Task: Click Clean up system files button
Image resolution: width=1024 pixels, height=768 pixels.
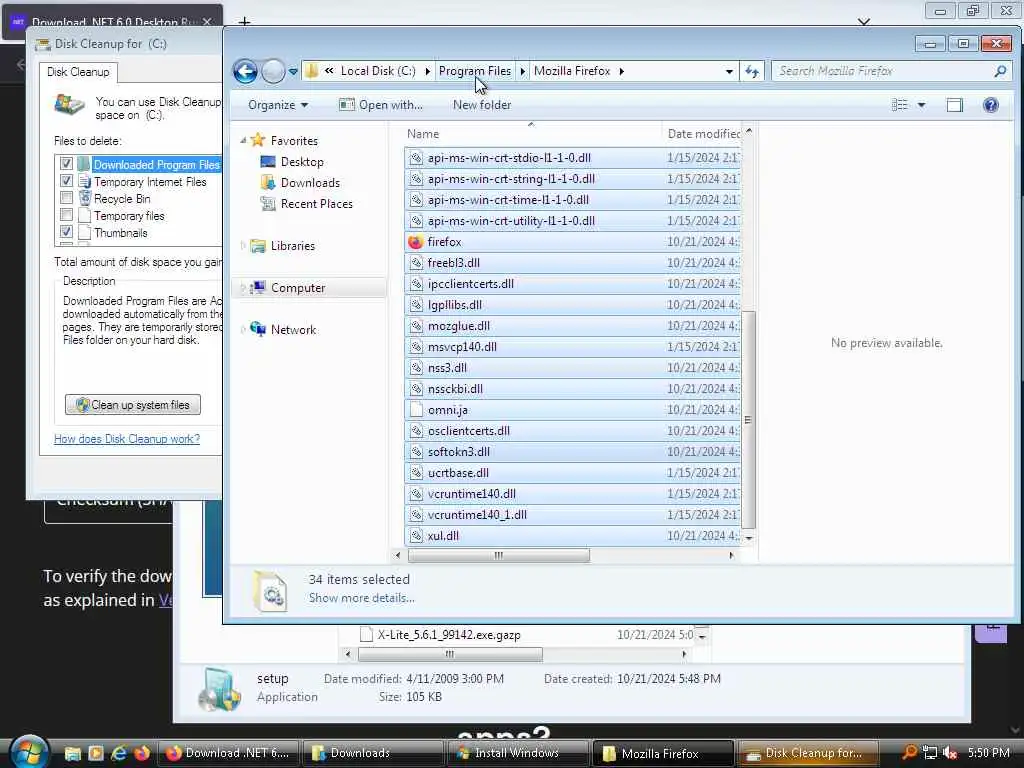Action: coord(133,405)
